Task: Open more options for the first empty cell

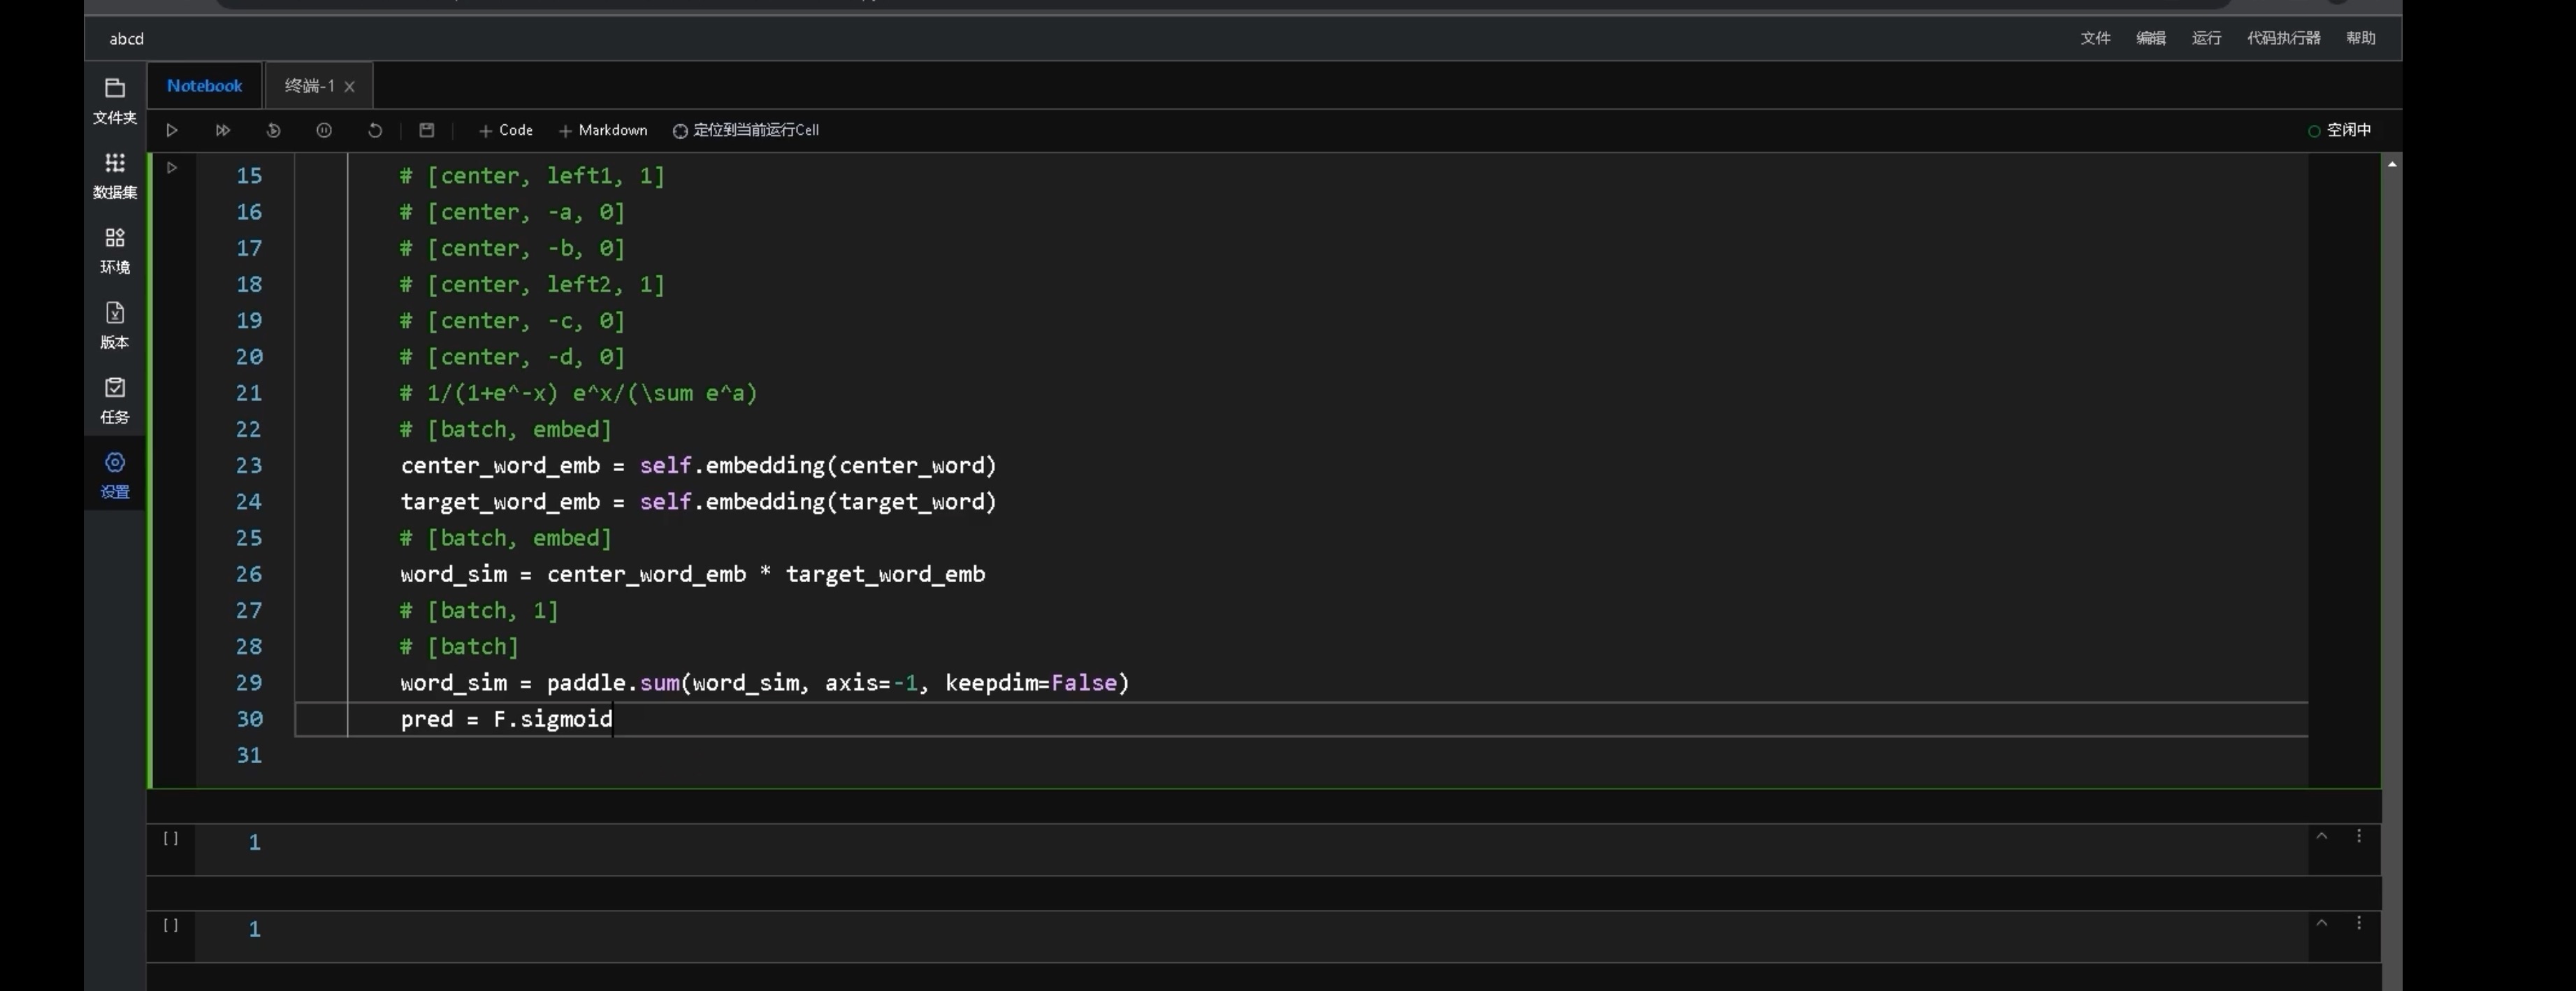Action: tap(2358, 836)
